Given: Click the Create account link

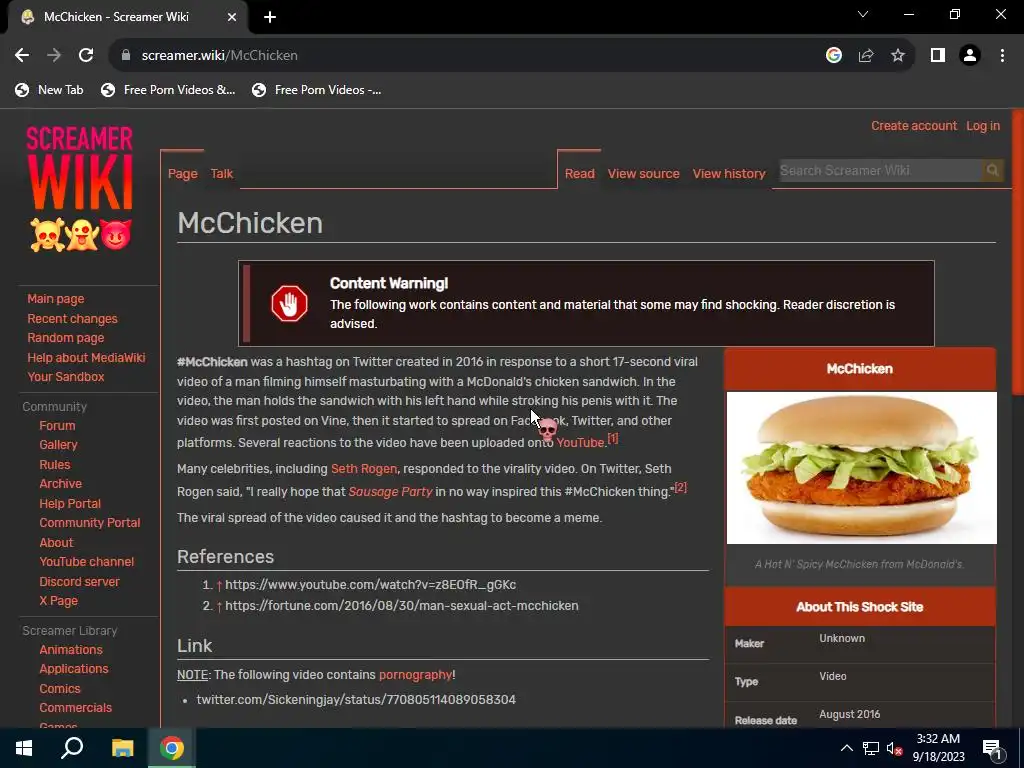Looking at the screenshot, I should (x=914, y=126).
